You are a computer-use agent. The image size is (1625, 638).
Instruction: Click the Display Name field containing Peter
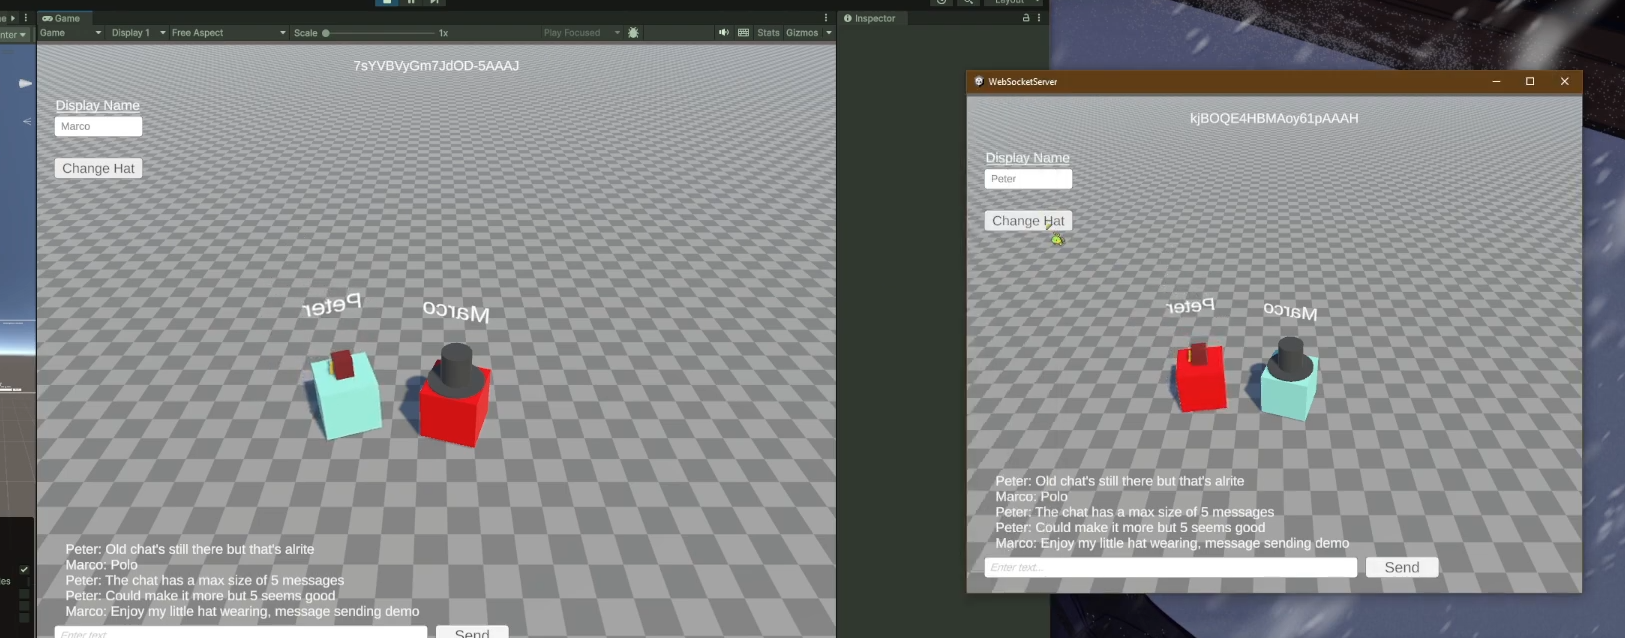tap(1027, 179)
